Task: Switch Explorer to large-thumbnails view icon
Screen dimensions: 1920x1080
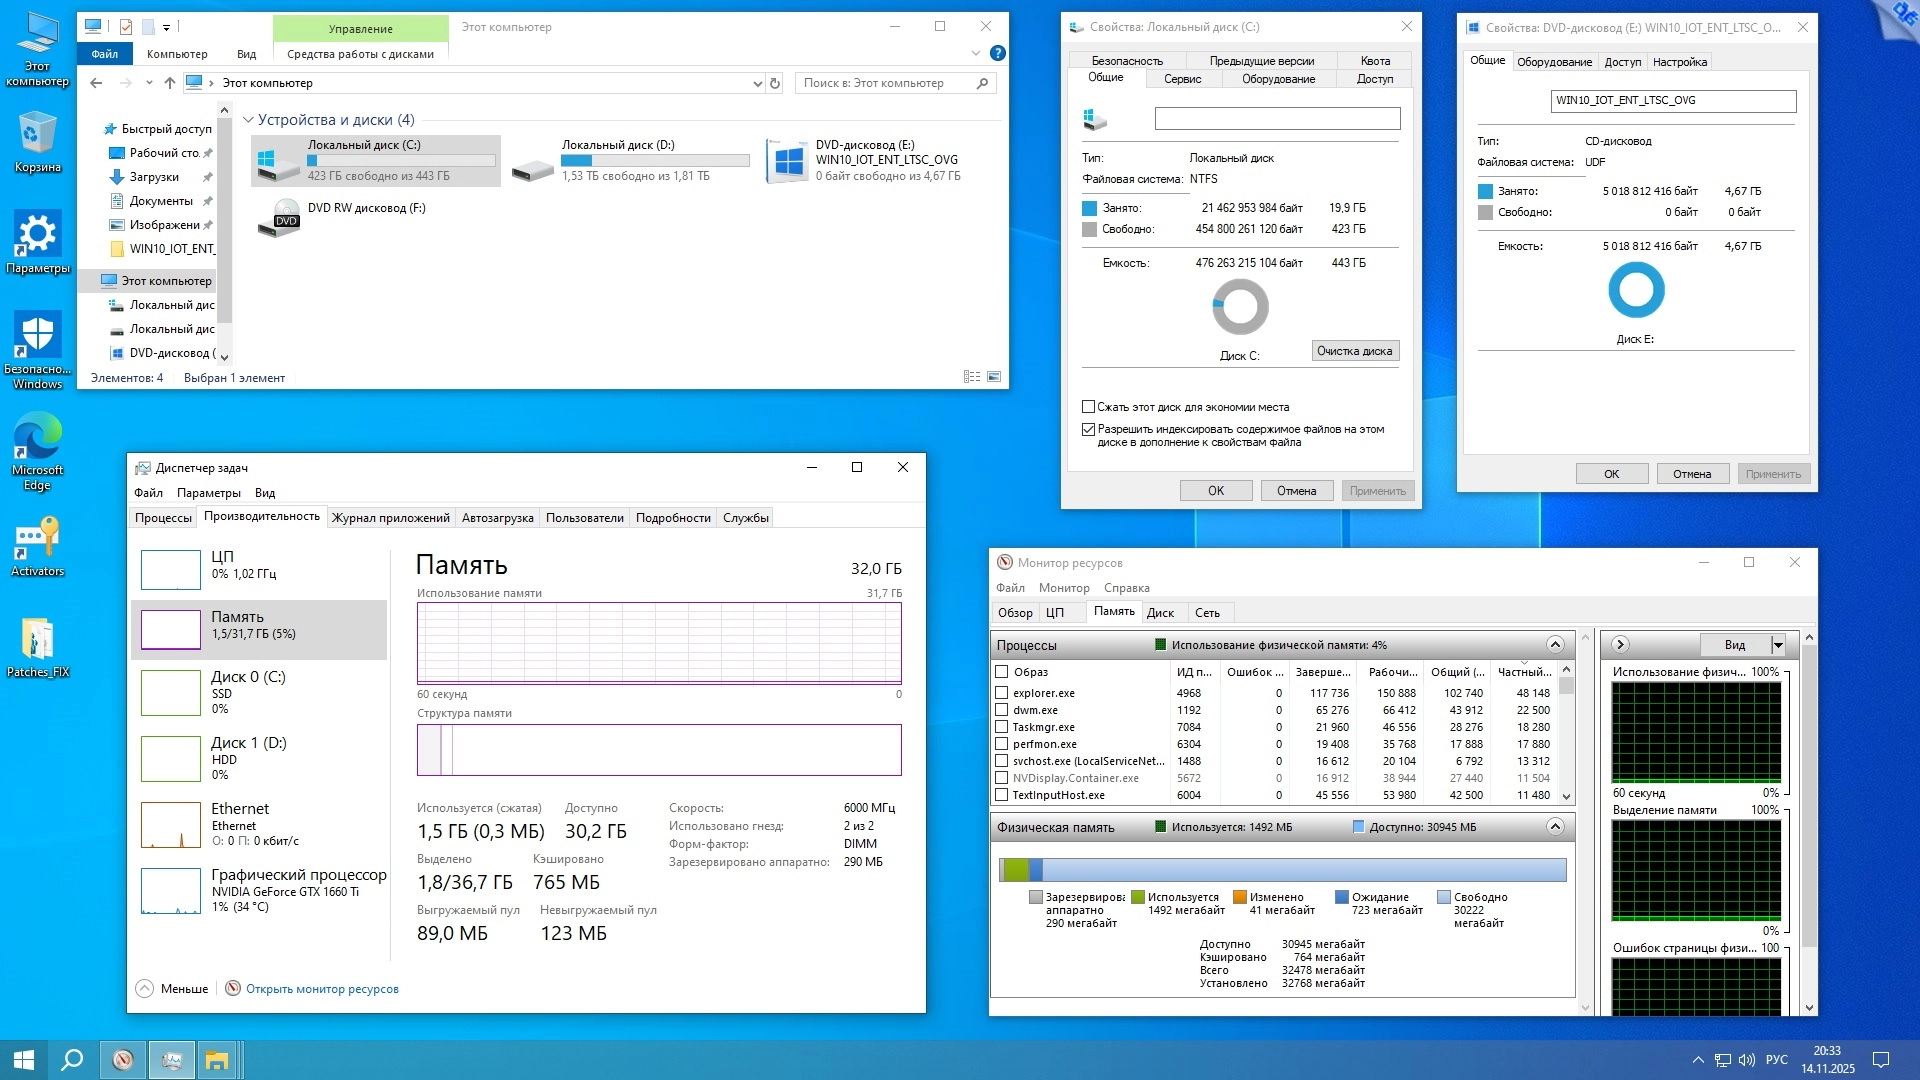Action: [994, 377]
